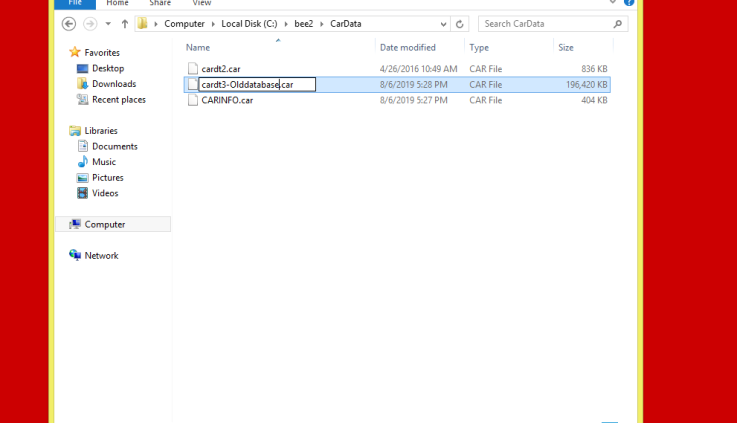Click the search magnifier icon
Viewport: 737px width, 423px height.
(x=618, y=24)
